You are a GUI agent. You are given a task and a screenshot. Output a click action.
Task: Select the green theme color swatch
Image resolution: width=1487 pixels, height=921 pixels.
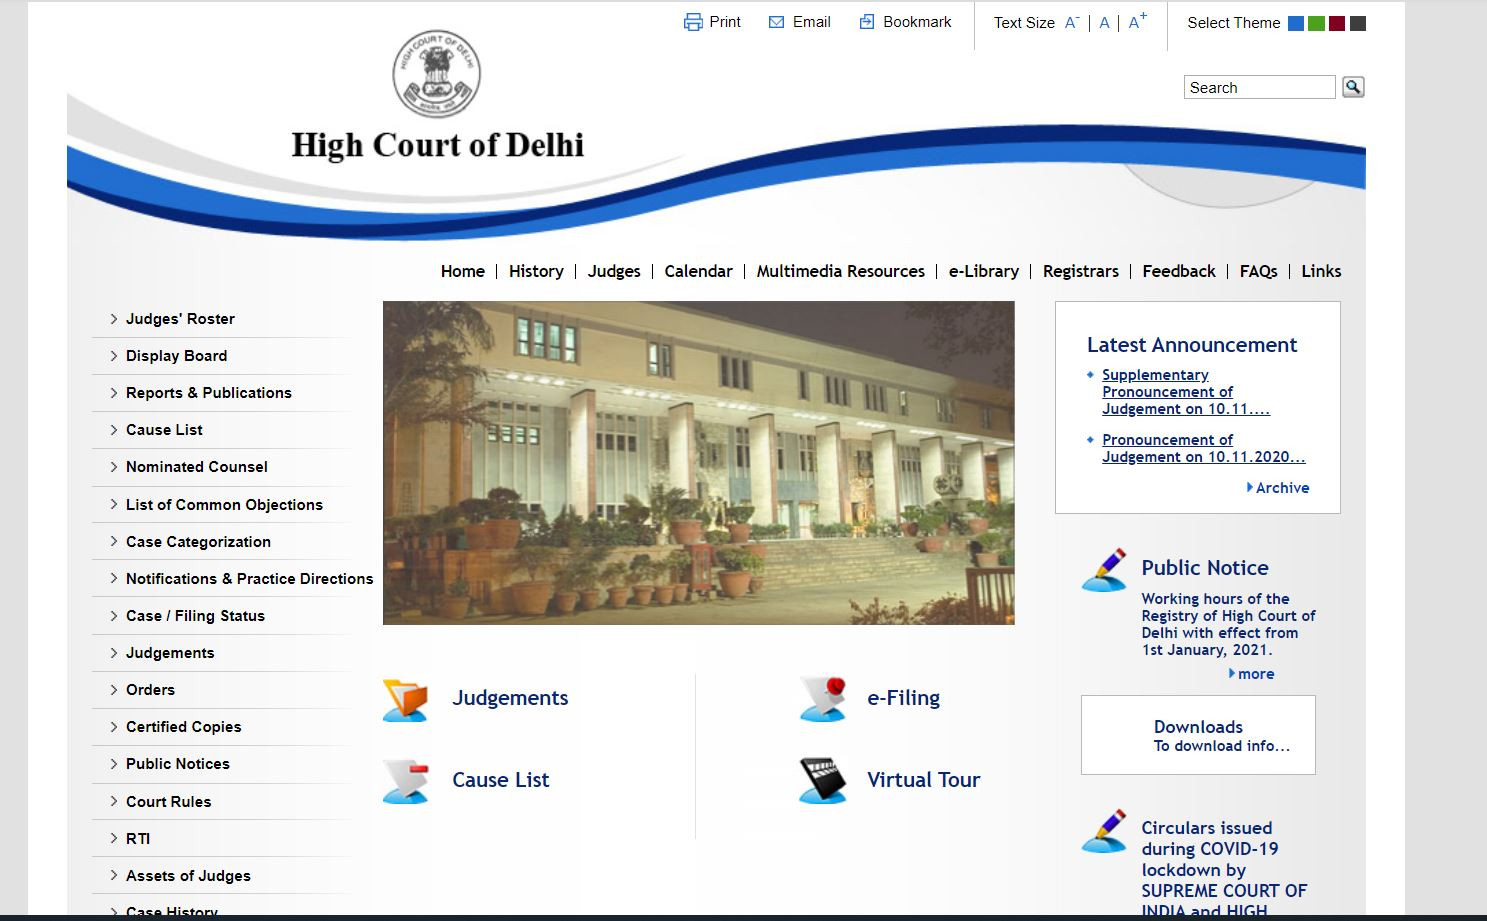[x=1316, y=23]
